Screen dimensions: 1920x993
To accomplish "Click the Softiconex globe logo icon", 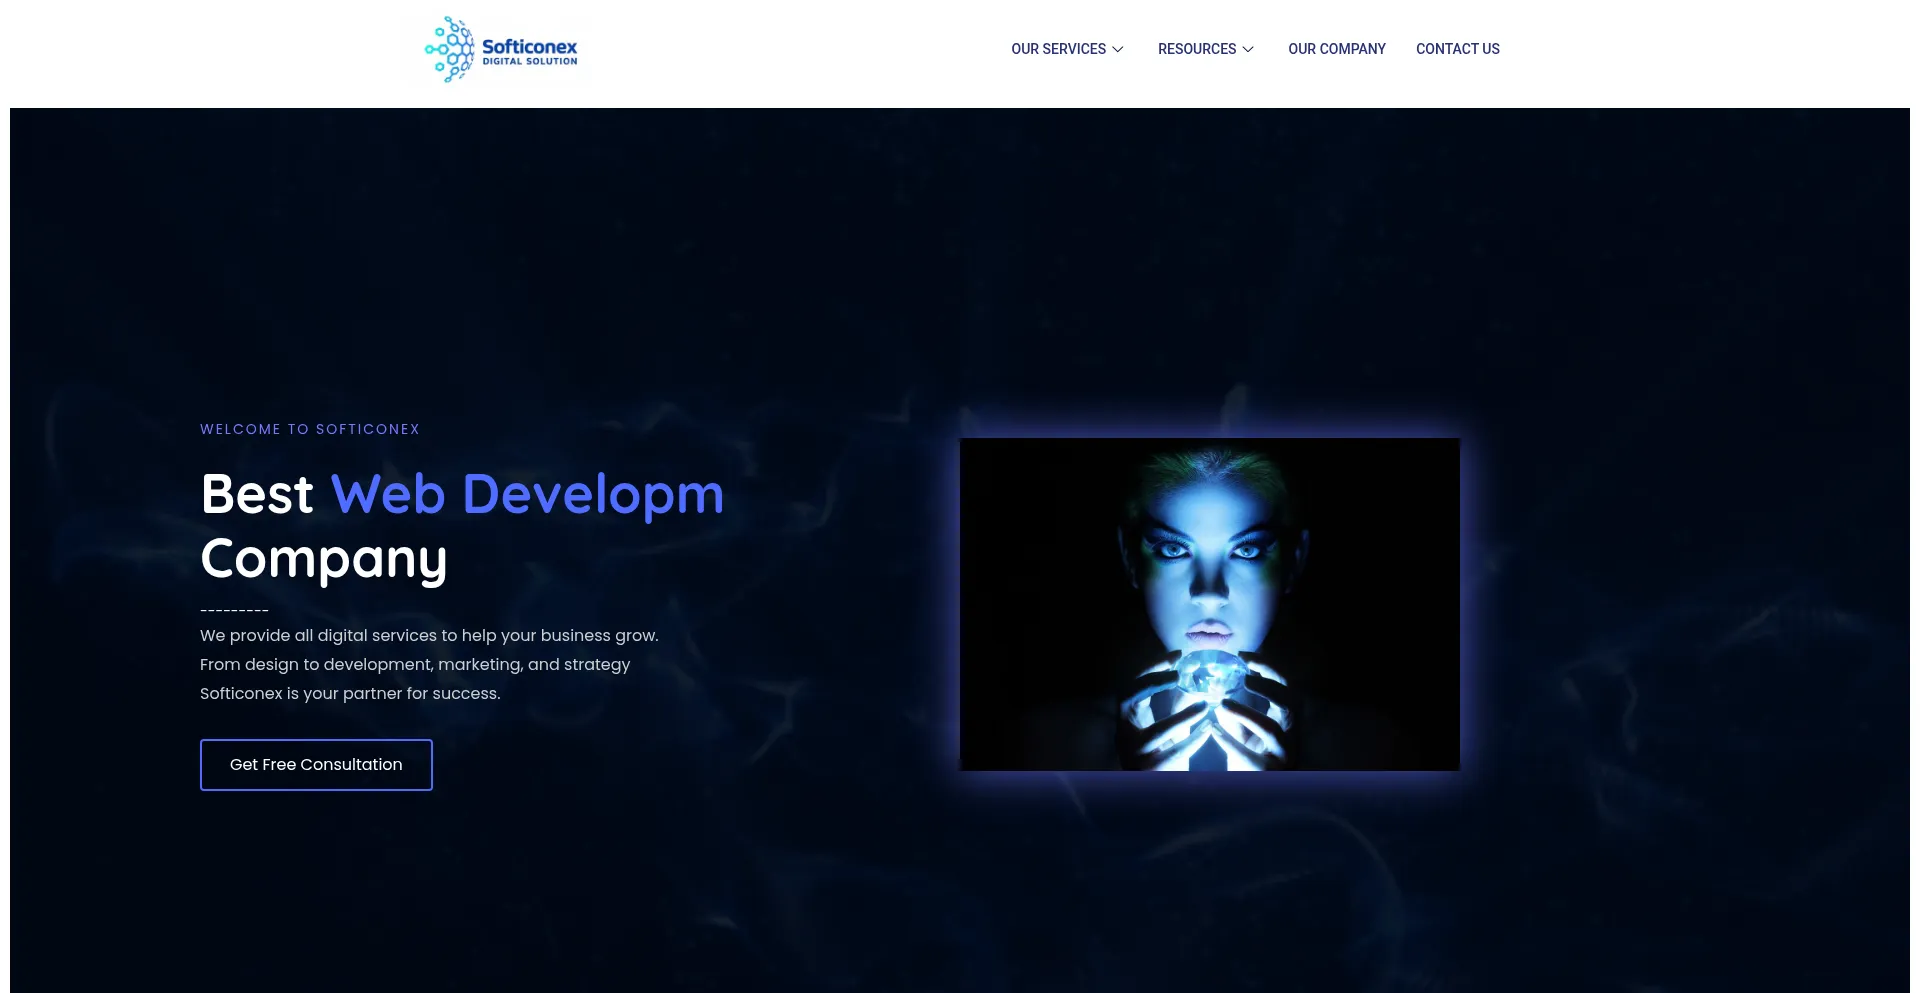I will coord(449,49).
